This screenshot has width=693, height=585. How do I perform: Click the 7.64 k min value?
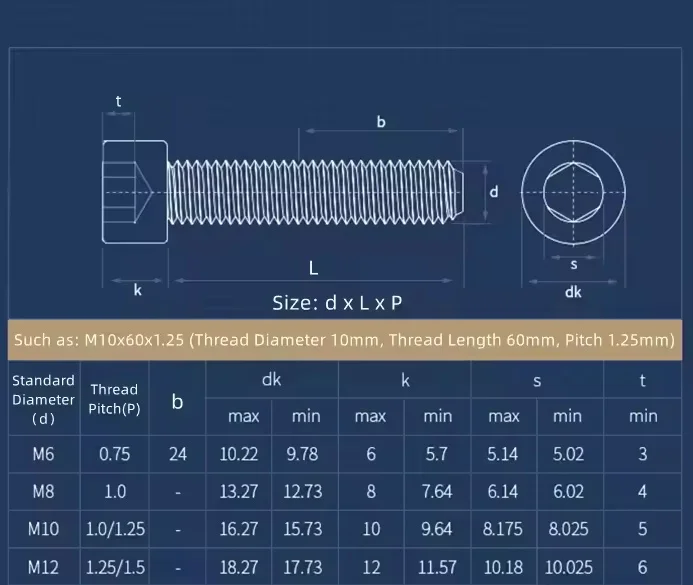(437, 491)
